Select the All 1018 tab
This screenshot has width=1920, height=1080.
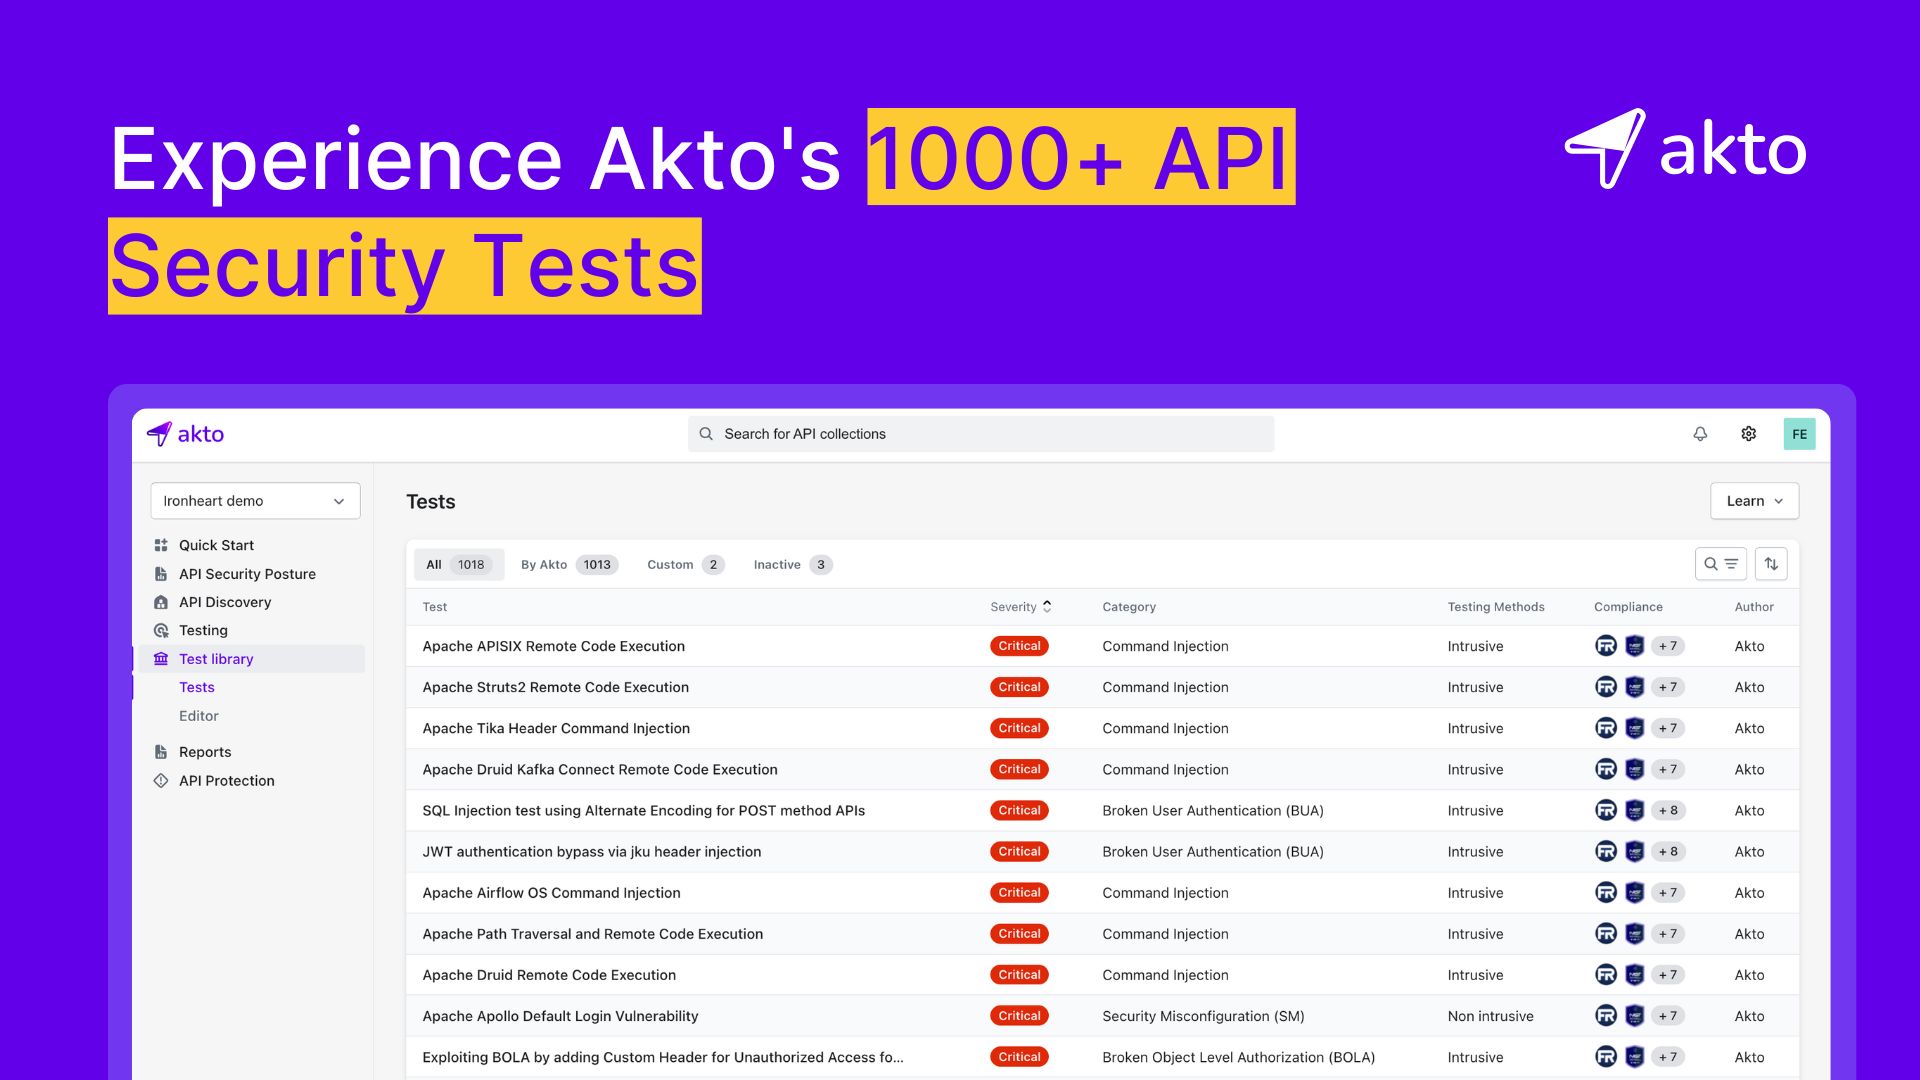pyautogui.click(x=459, y=565)
